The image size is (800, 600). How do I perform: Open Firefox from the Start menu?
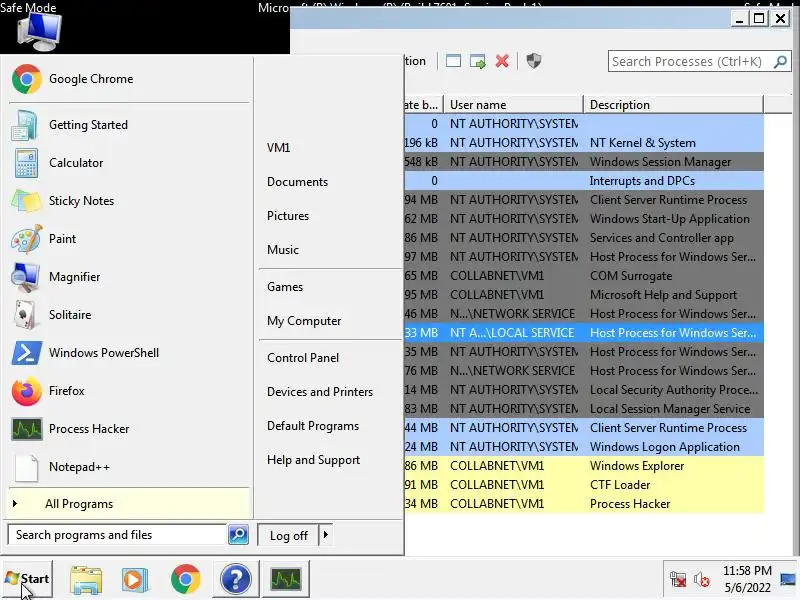(129, 391)
